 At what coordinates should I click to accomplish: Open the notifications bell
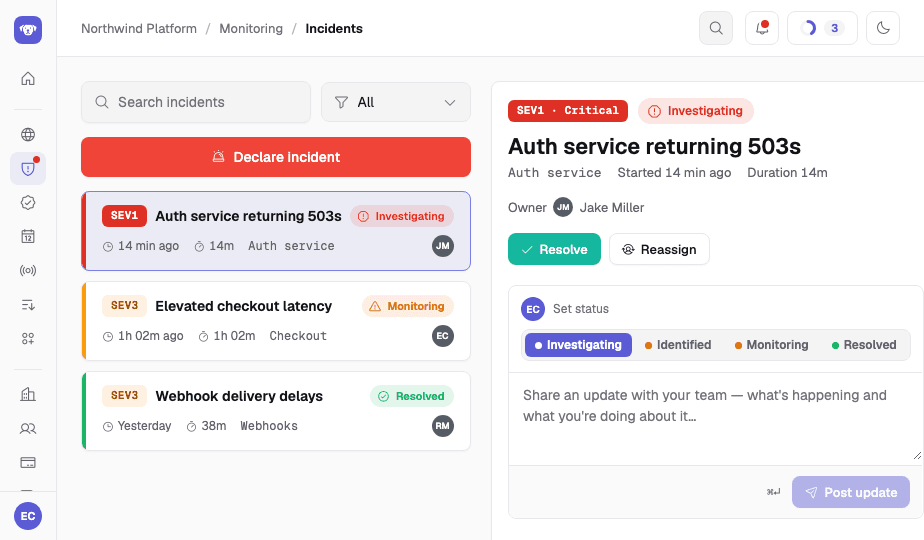[x=762, y=28]
